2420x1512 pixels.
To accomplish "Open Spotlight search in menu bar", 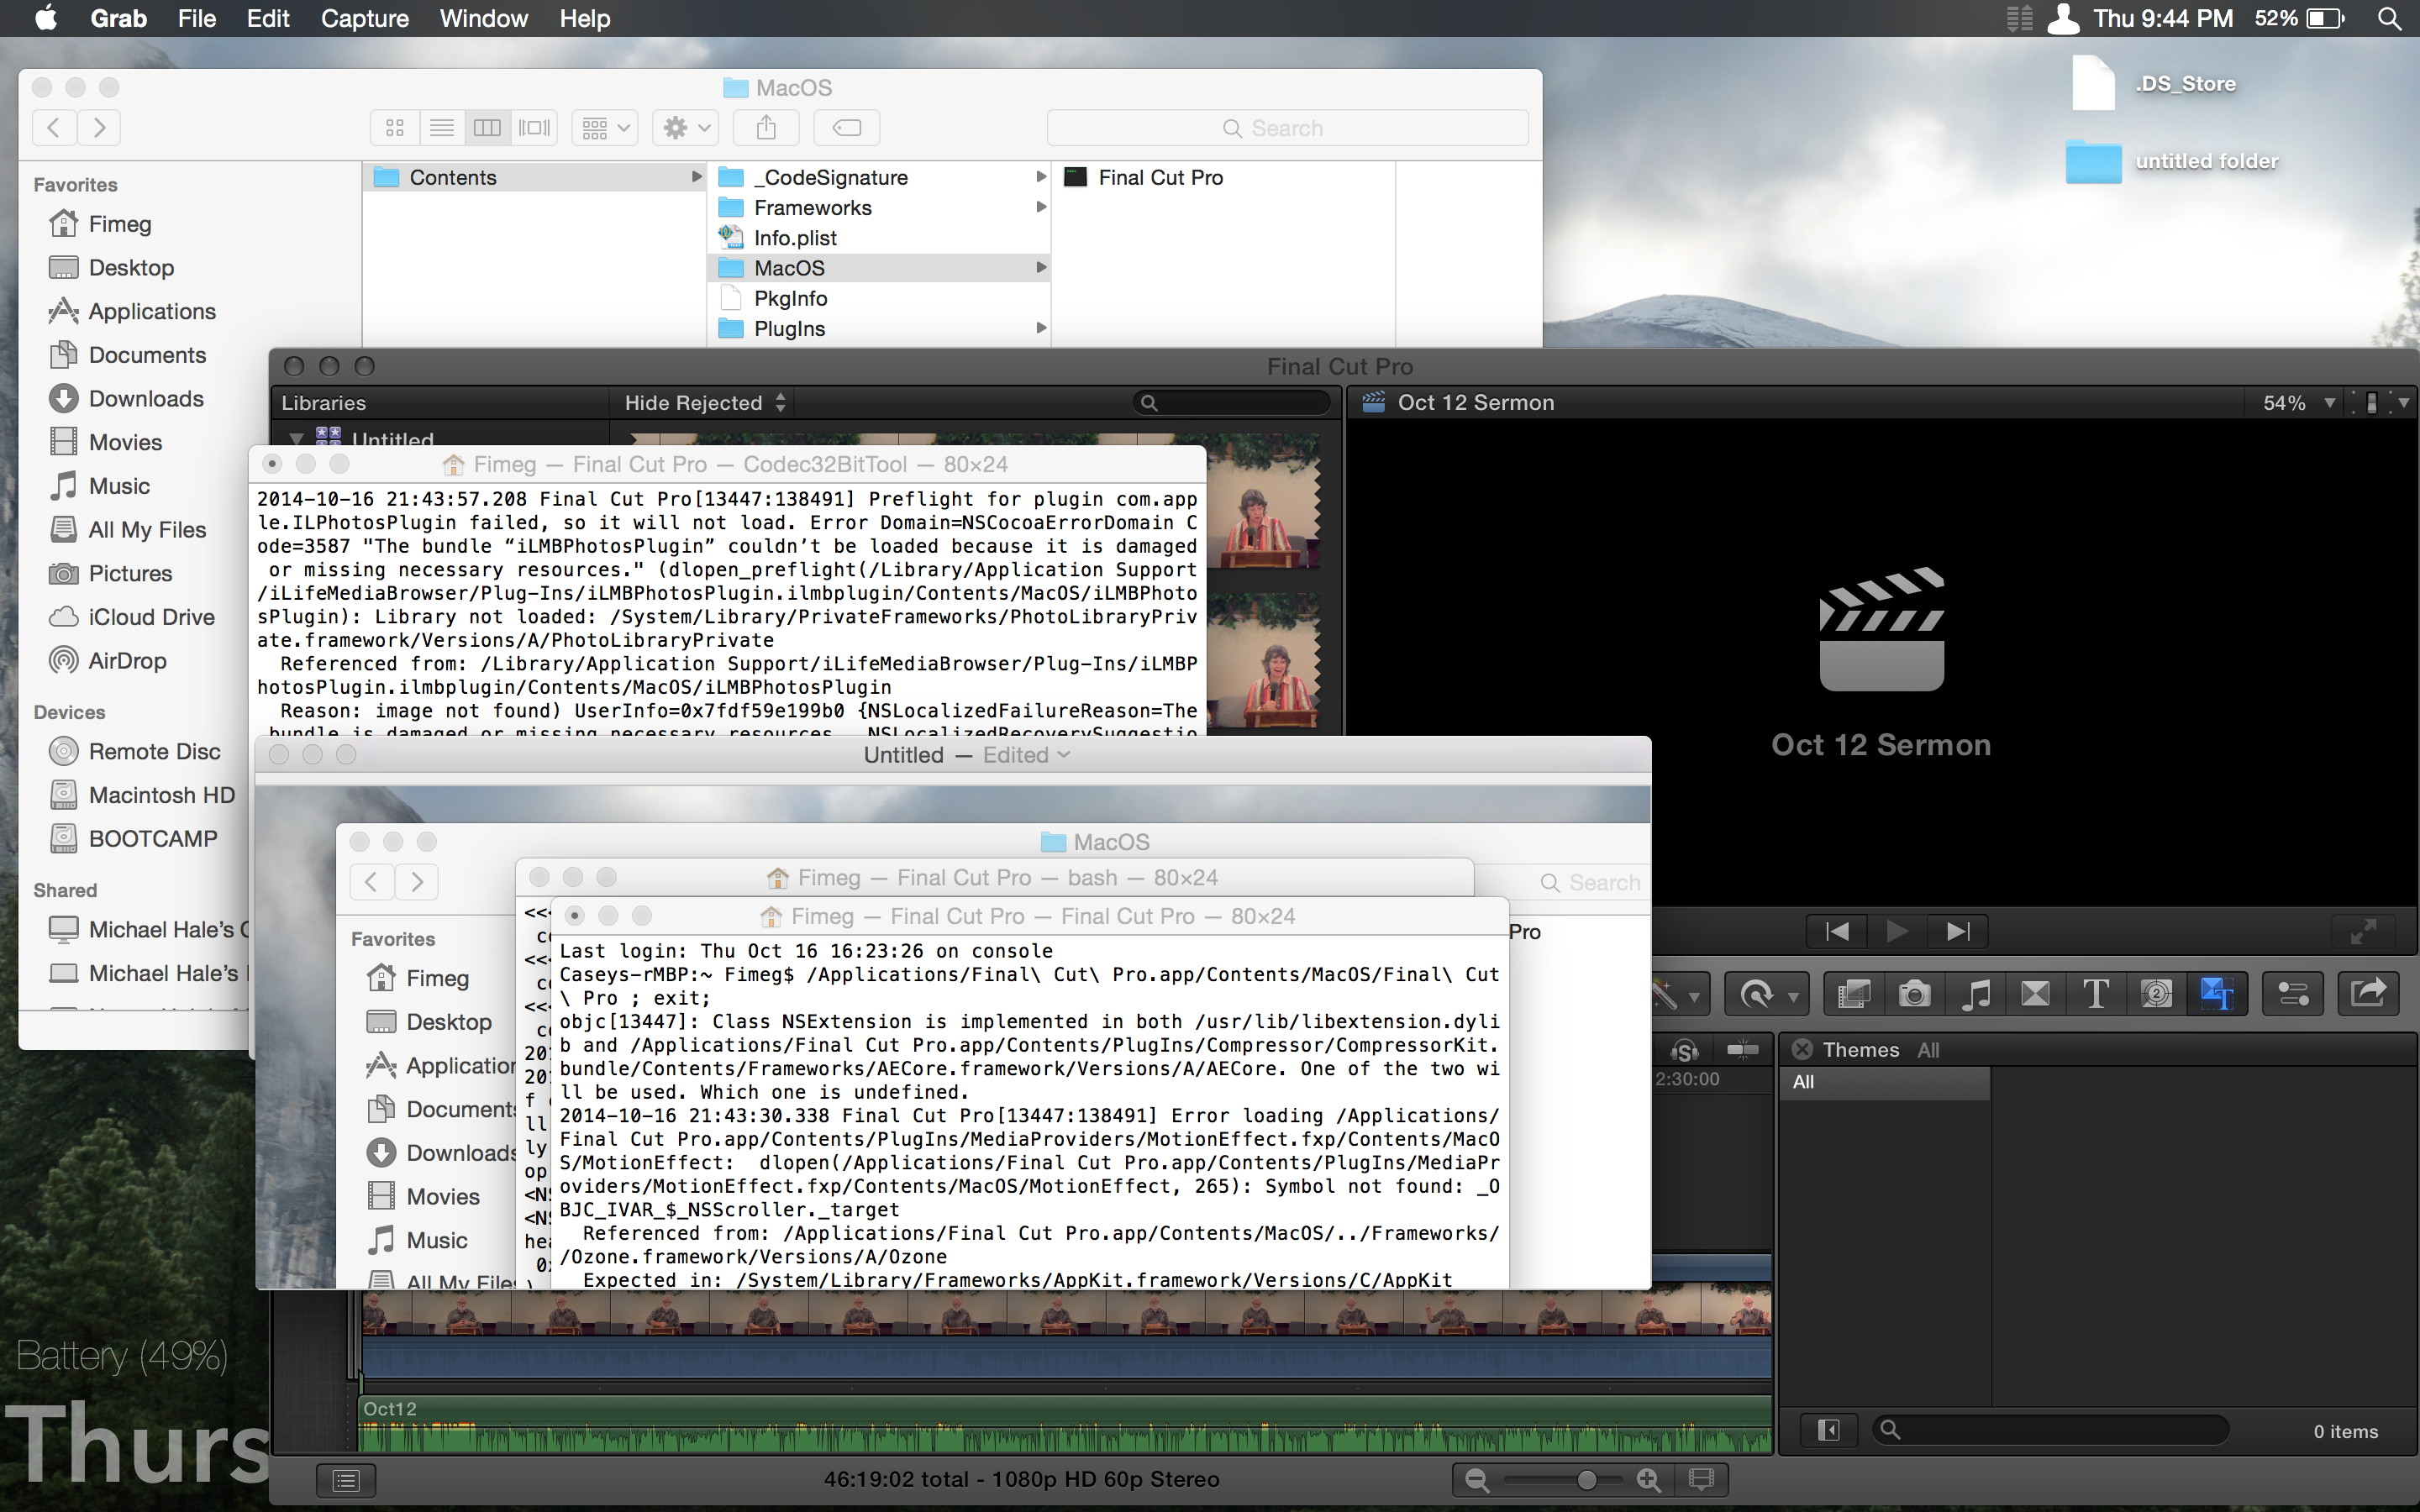I will 2389,18.
